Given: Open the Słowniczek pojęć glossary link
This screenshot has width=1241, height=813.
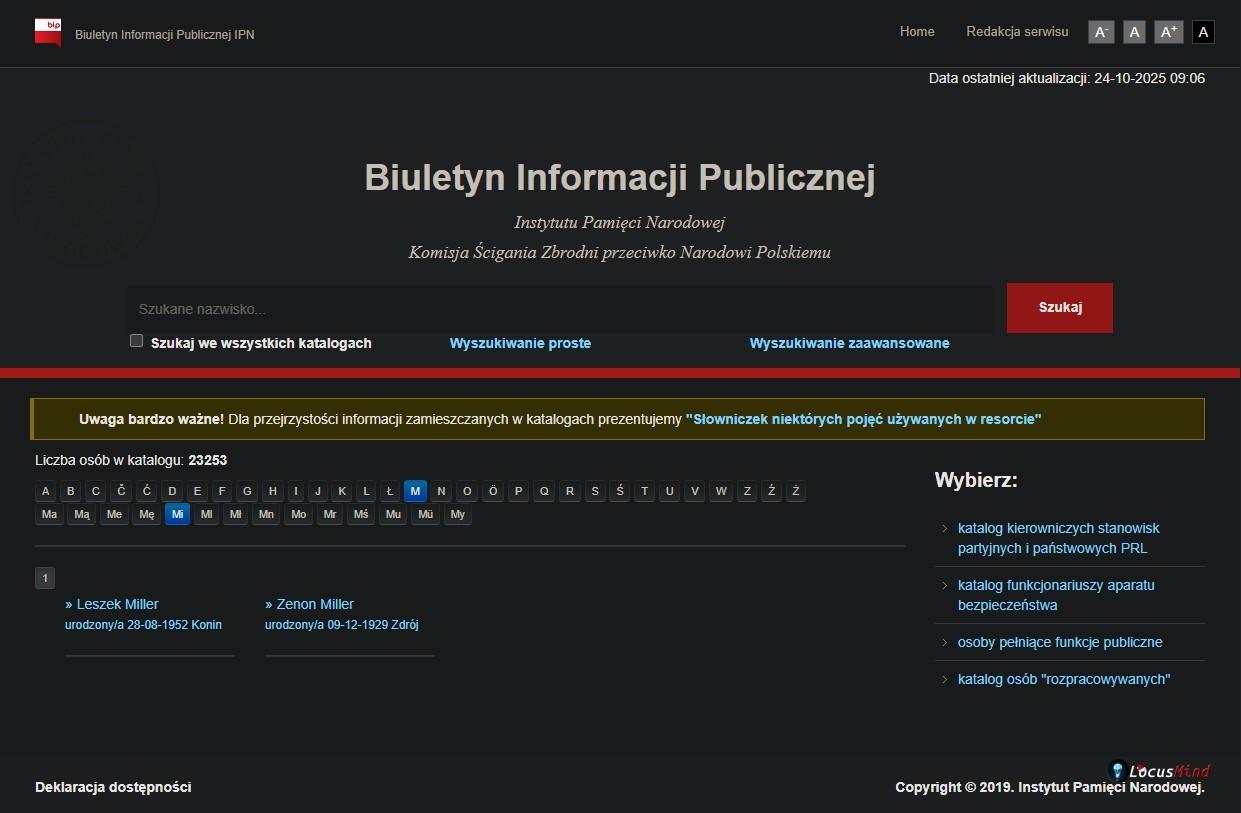Looking at the screenshot, I should pos(863,419).
